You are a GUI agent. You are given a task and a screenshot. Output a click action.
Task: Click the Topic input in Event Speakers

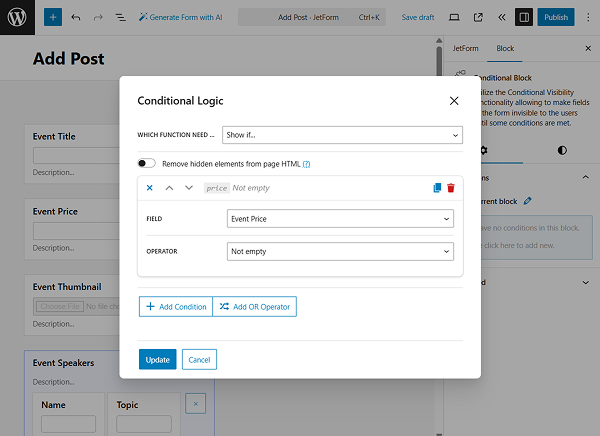point(144,424)
